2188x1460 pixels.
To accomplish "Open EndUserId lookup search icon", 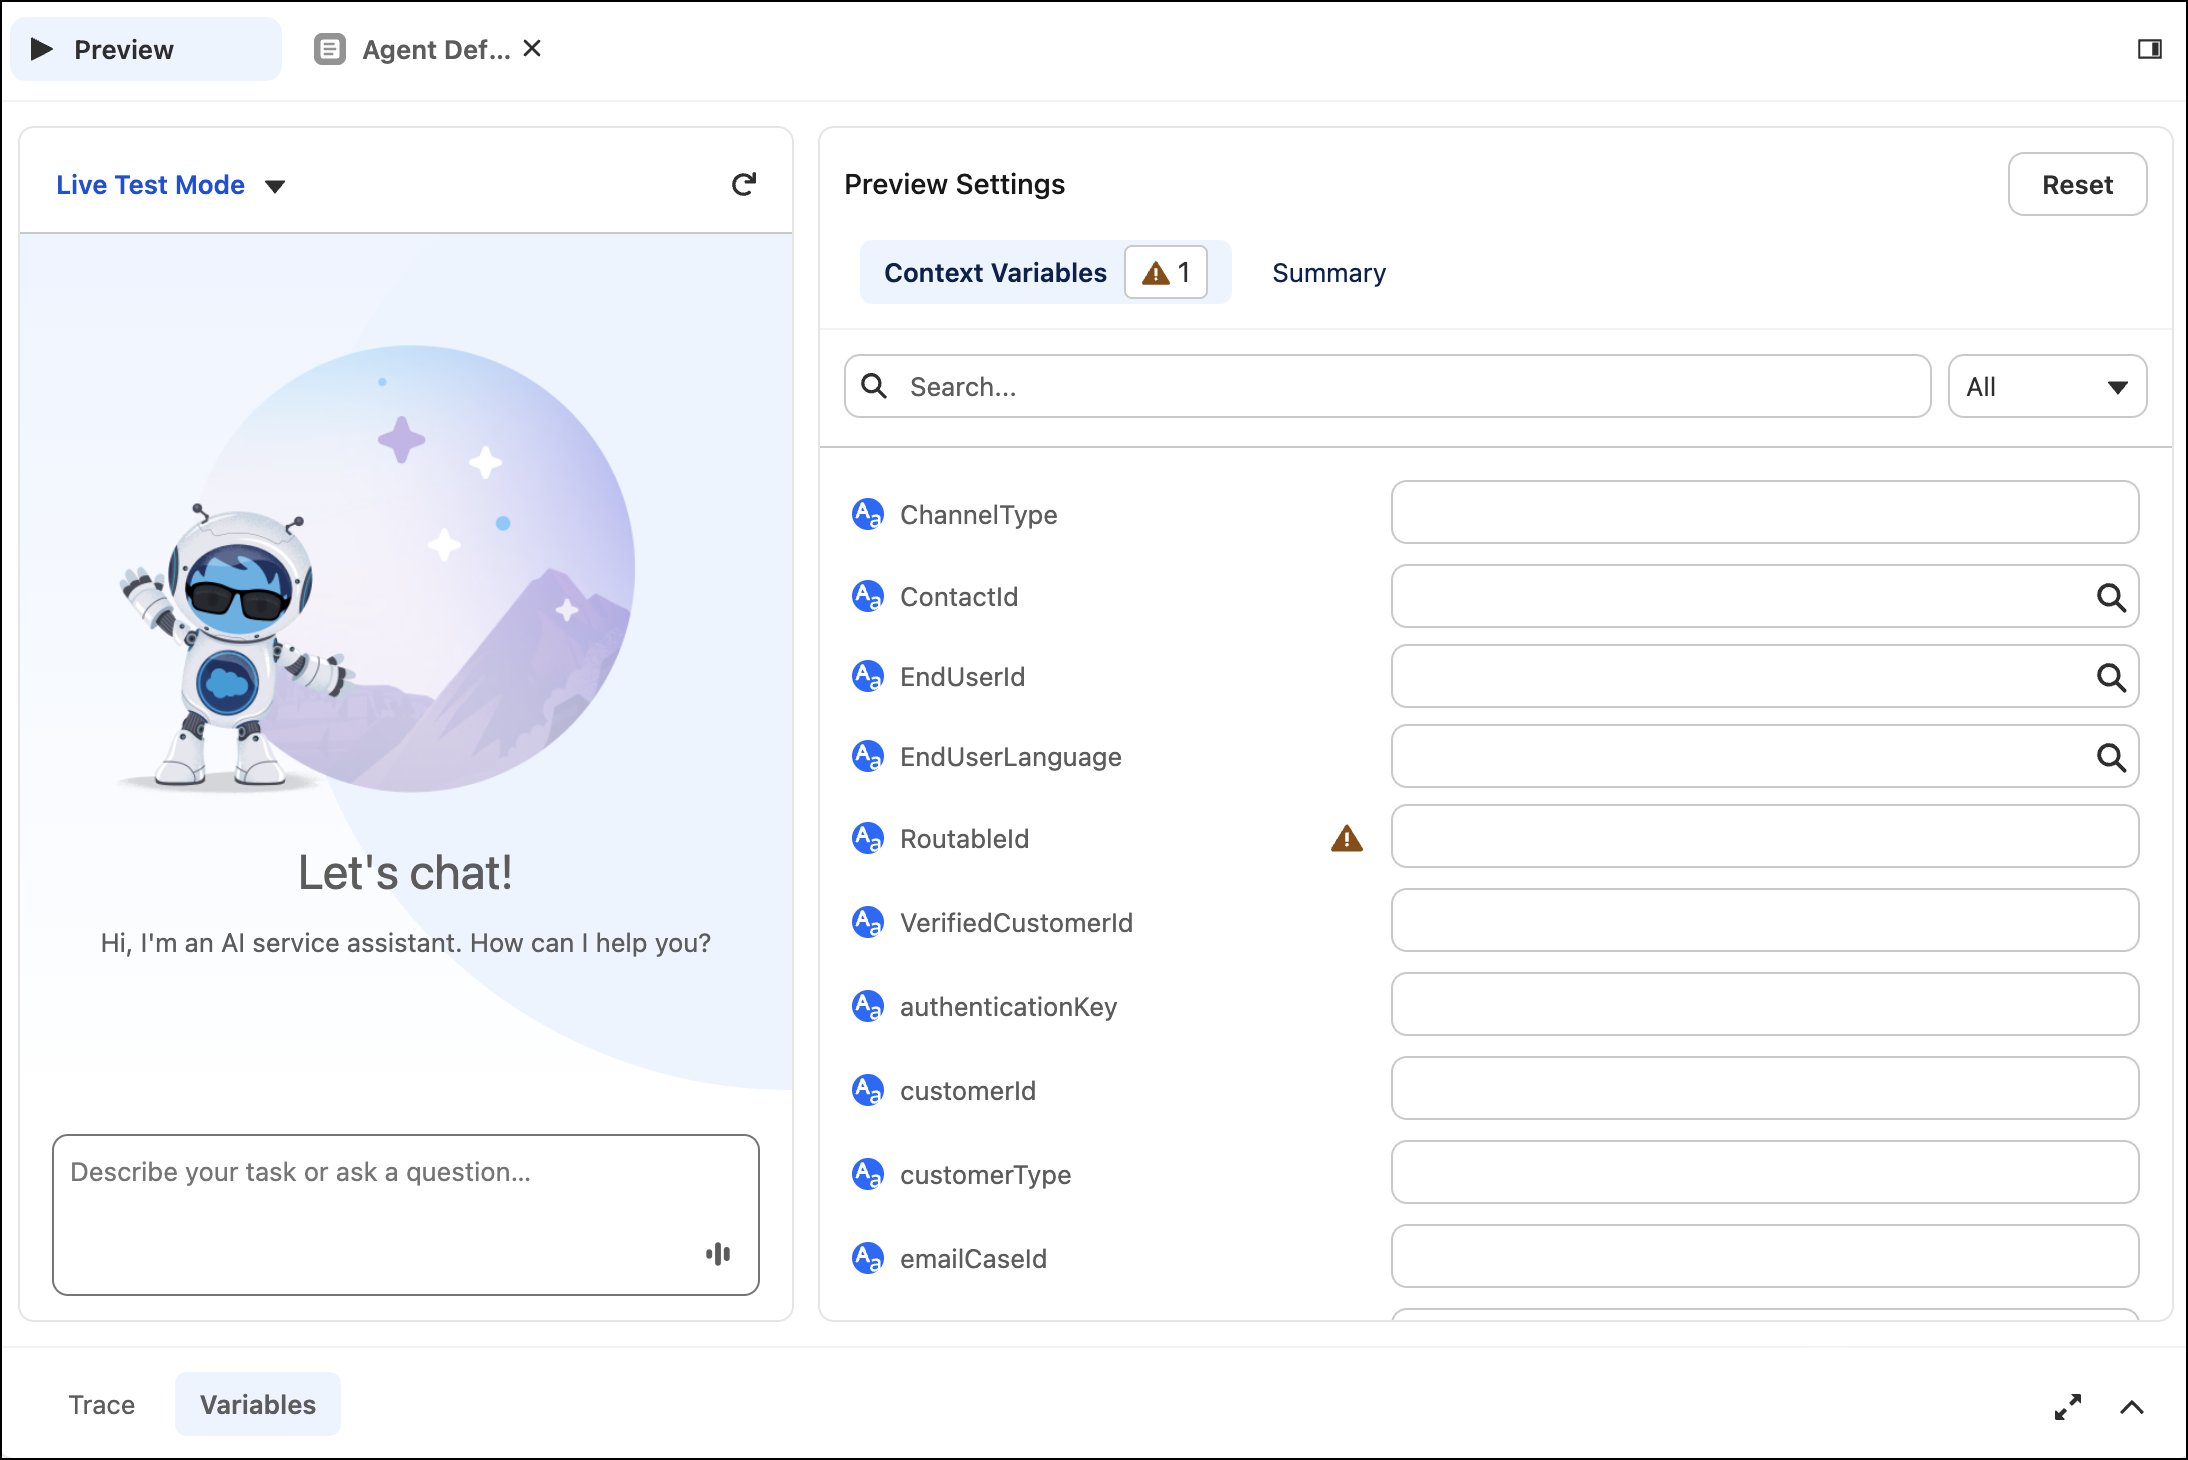I will click(x=2110, y=678).
